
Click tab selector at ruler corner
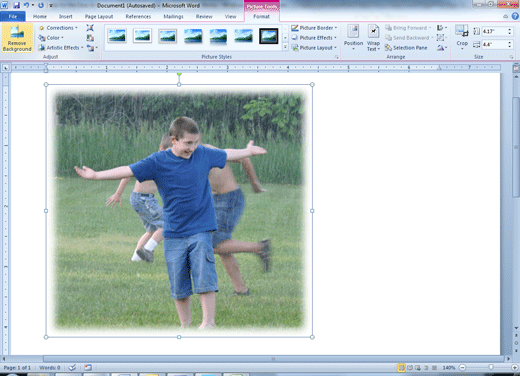coord(6,68)
